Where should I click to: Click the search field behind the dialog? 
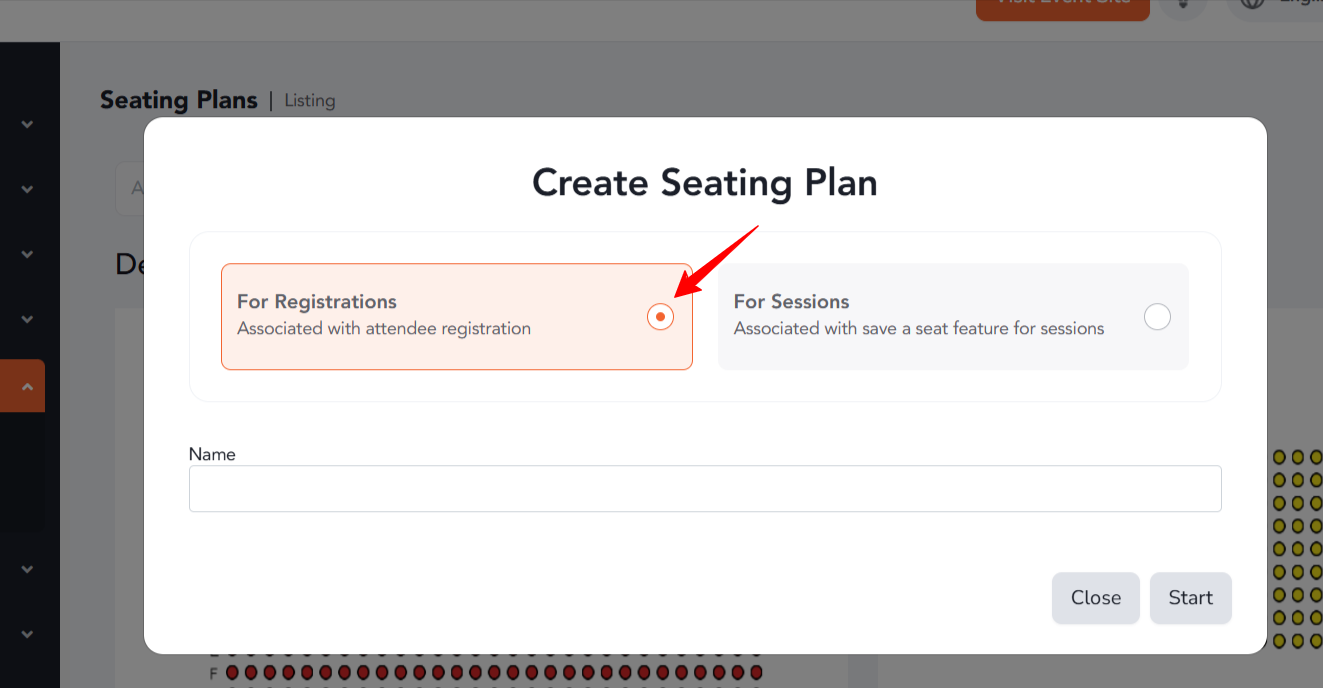pyautogui.click(x=130, y=188)
